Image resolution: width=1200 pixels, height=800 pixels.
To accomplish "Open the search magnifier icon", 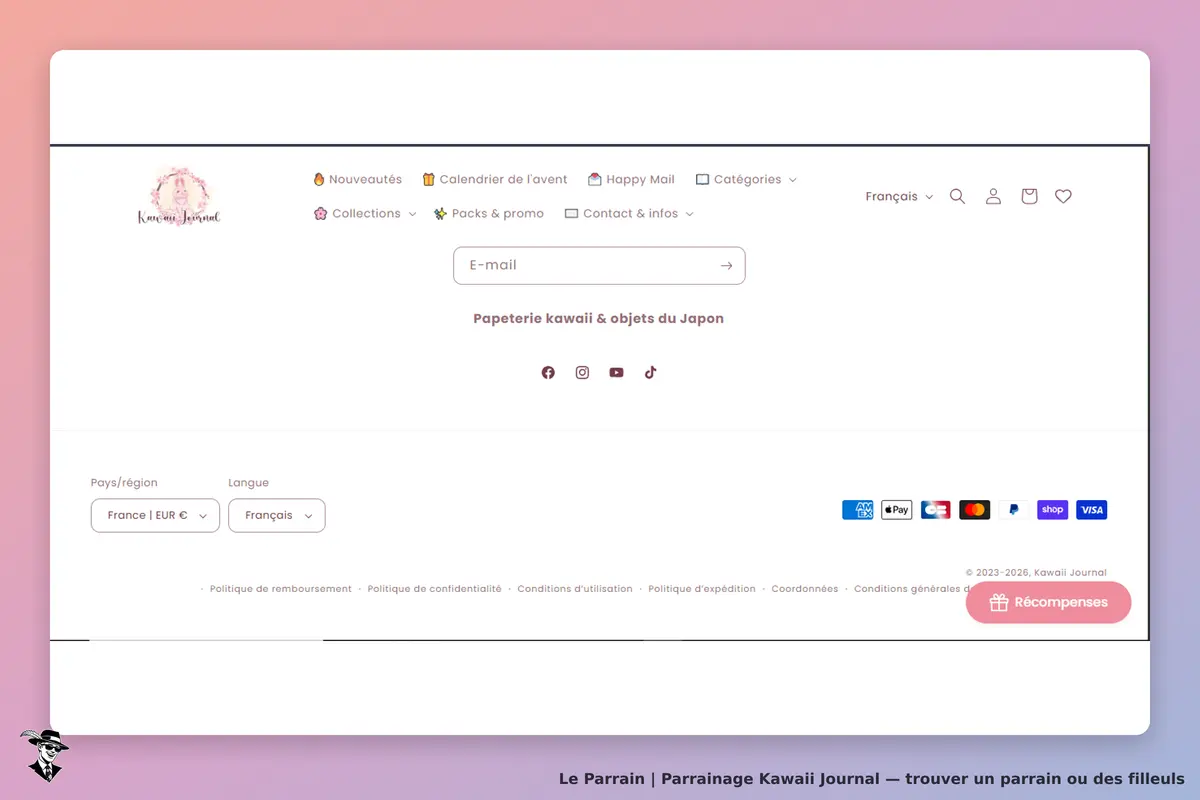I will (957, 196).
